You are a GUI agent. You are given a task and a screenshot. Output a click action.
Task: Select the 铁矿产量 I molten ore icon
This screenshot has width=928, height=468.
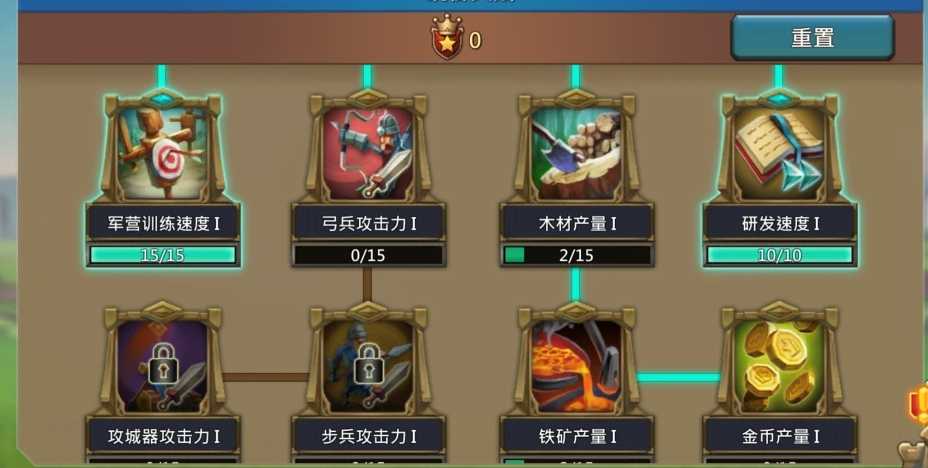pos(576,366)
